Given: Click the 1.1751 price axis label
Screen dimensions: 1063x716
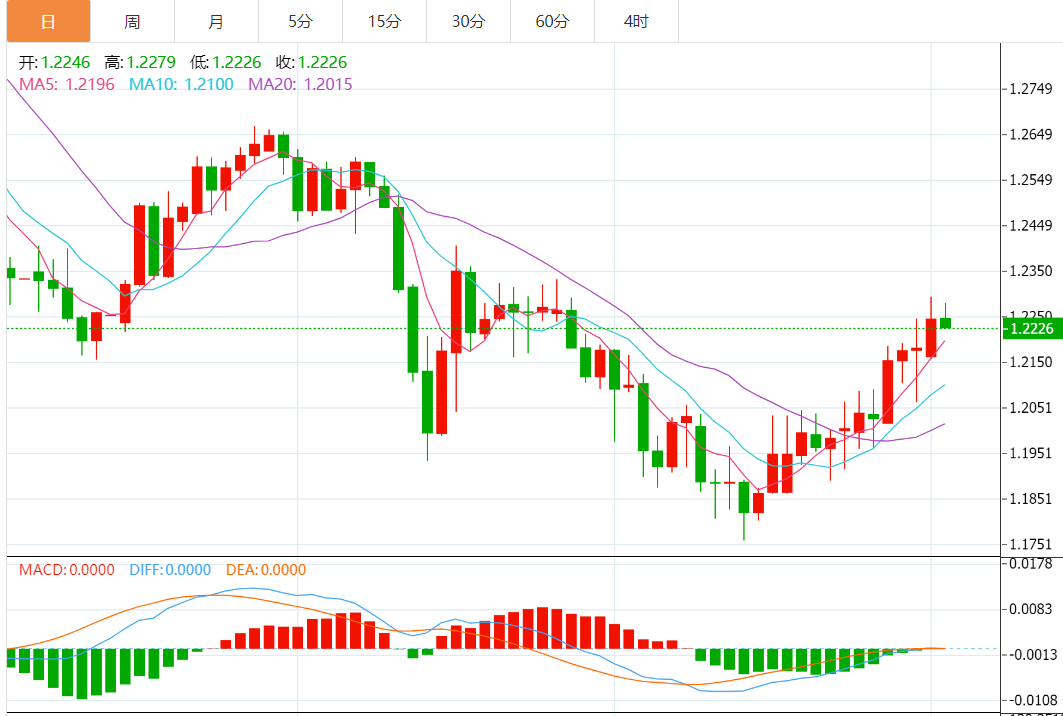Looking at the screenshot, I should click(1030, 544).
